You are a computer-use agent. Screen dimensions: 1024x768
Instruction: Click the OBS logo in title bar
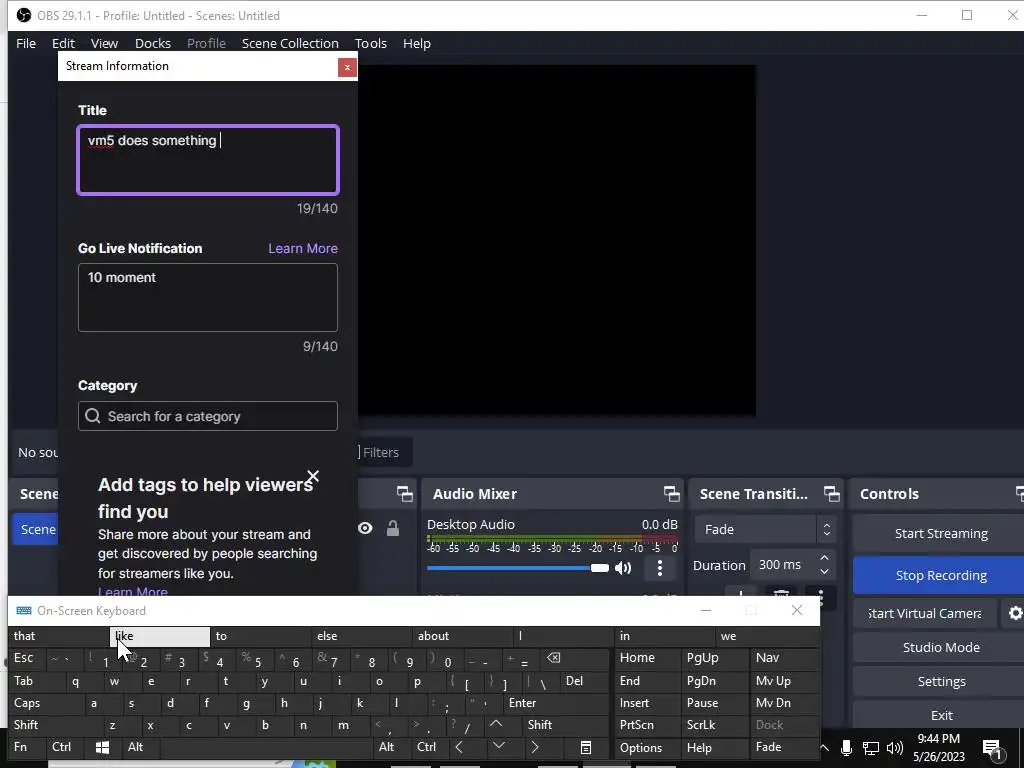pyautogui.click(x=24, y=15)
